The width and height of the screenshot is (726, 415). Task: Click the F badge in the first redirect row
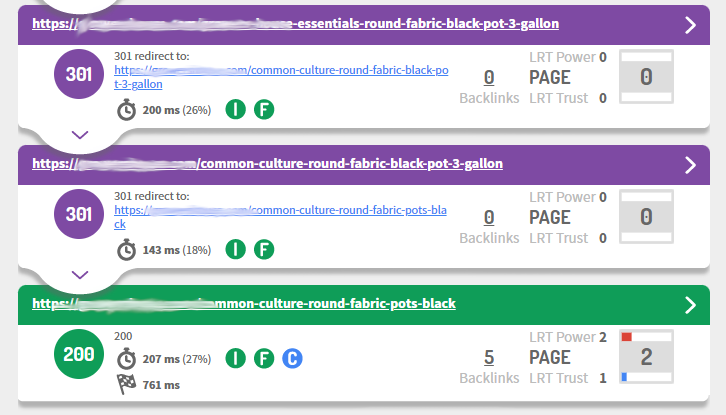tap(264, 109)
